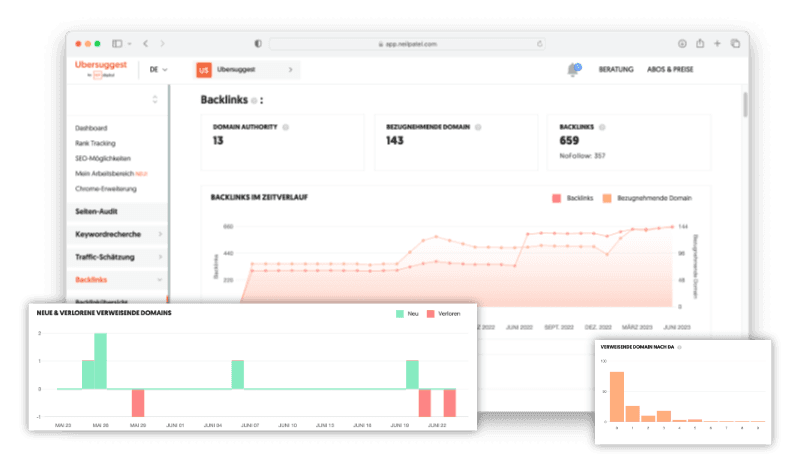The height and width of the screenshot is (461, 800).
Task: Click the referring domains value 143
Action: point(394,141)
